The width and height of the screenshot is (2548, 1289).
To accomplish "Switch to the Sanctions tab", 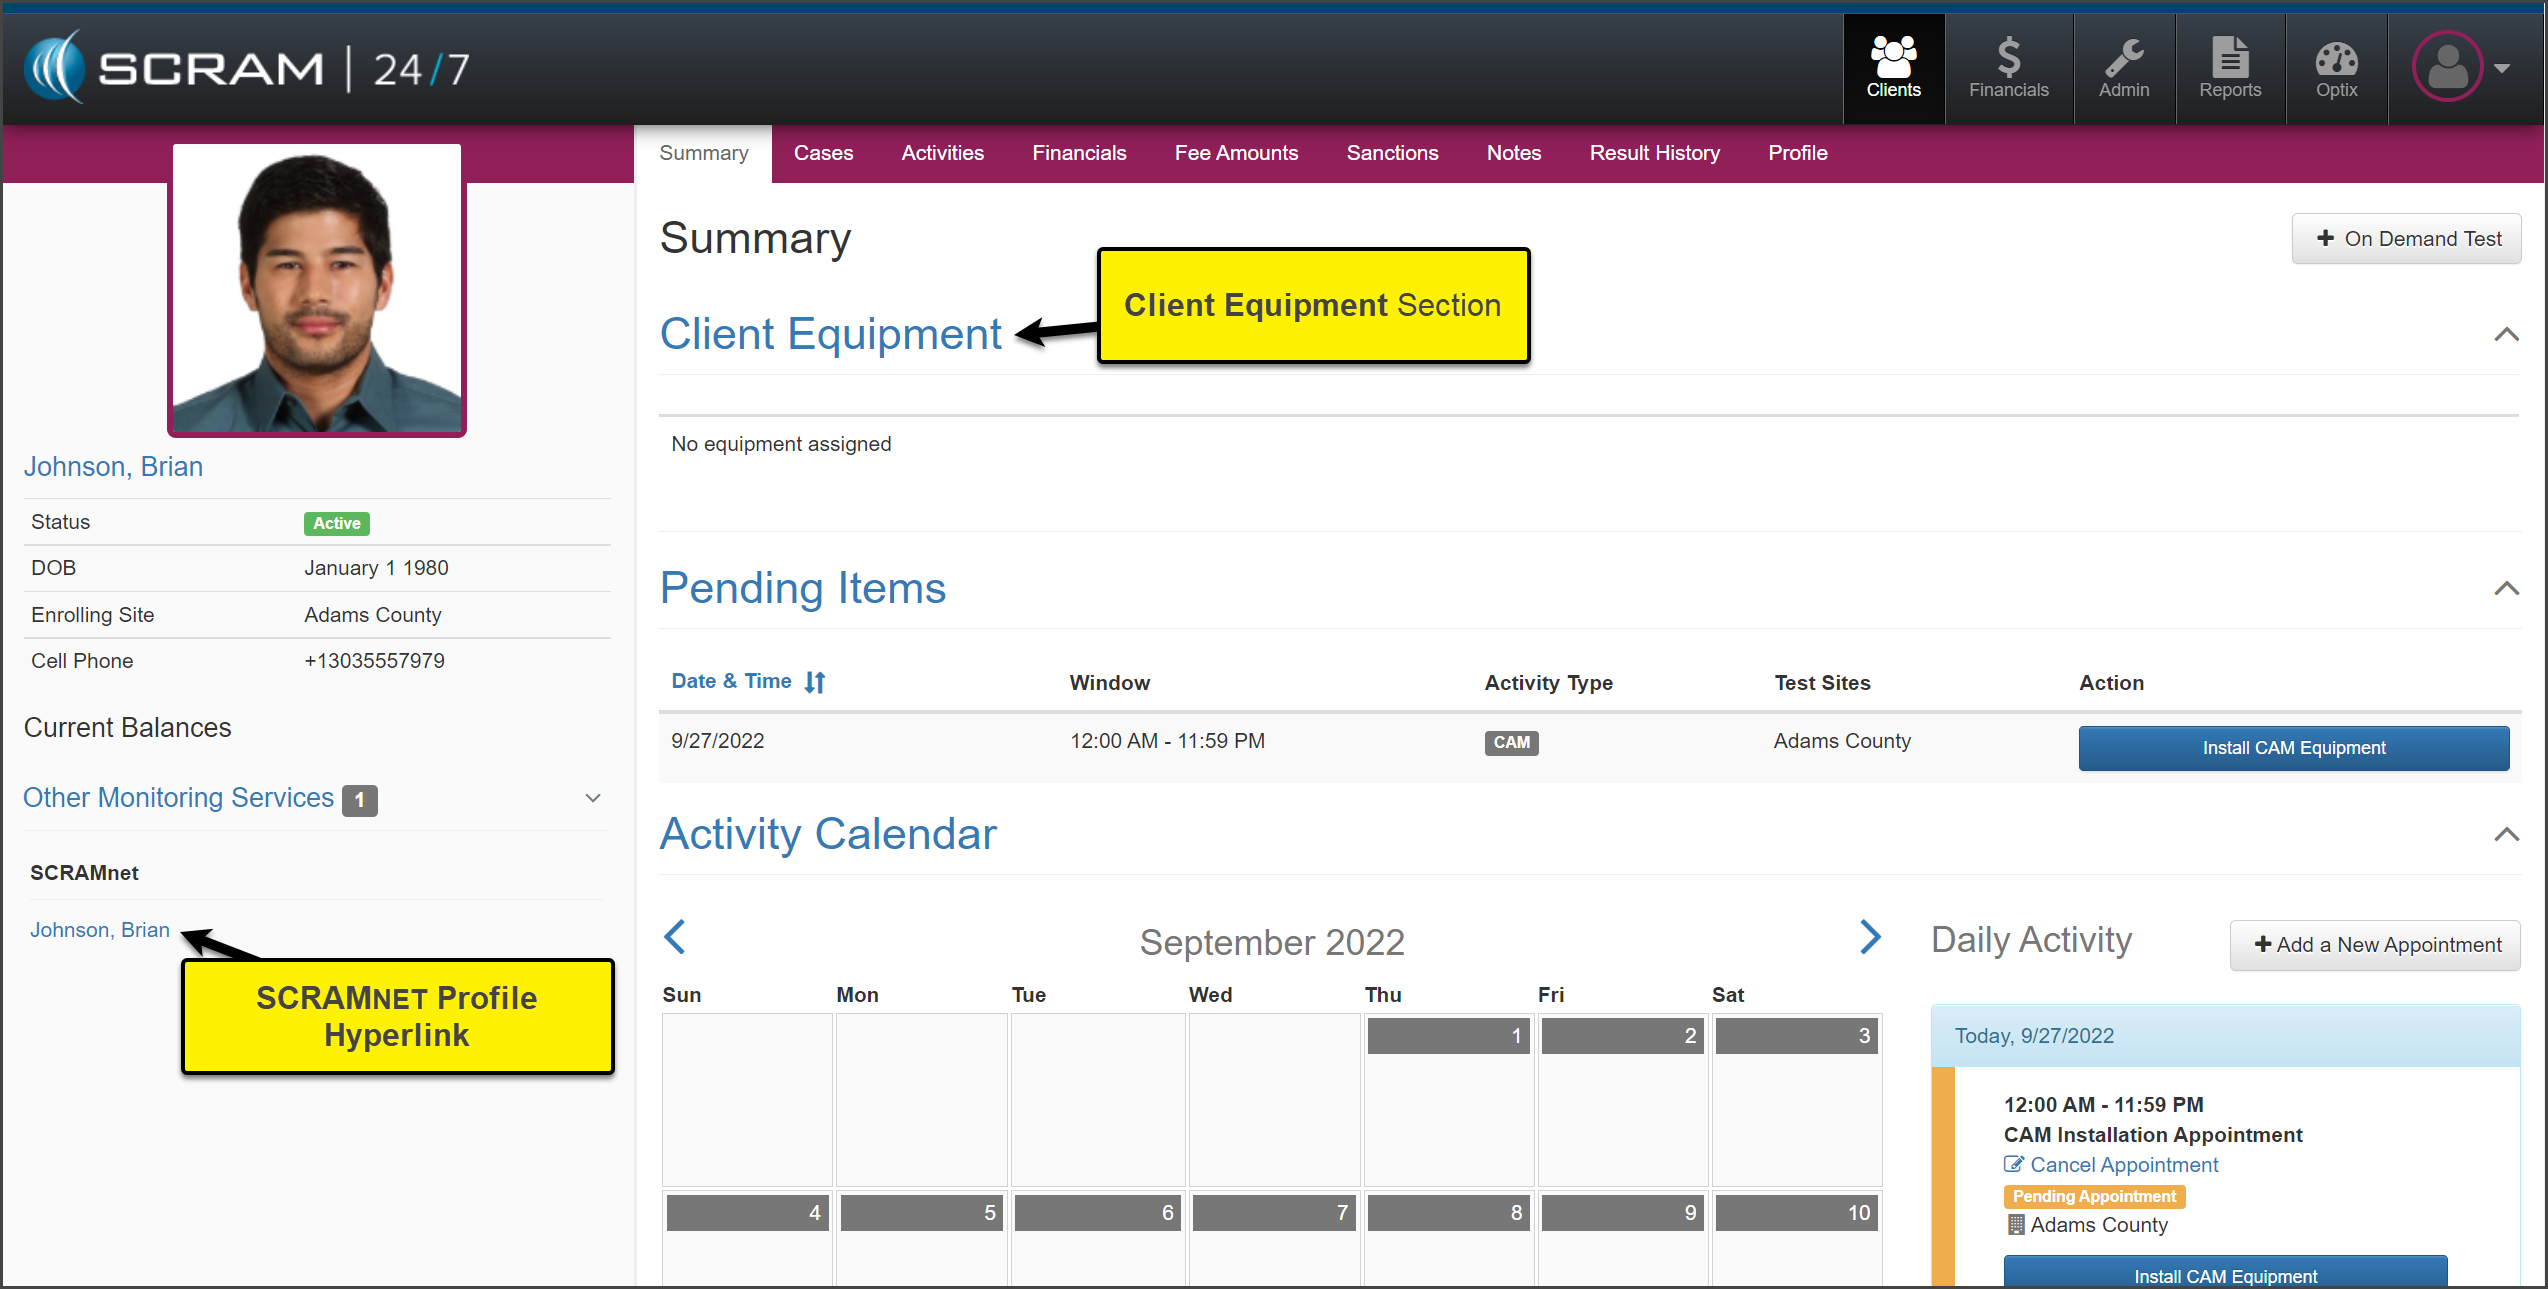I will (1392, 153).
